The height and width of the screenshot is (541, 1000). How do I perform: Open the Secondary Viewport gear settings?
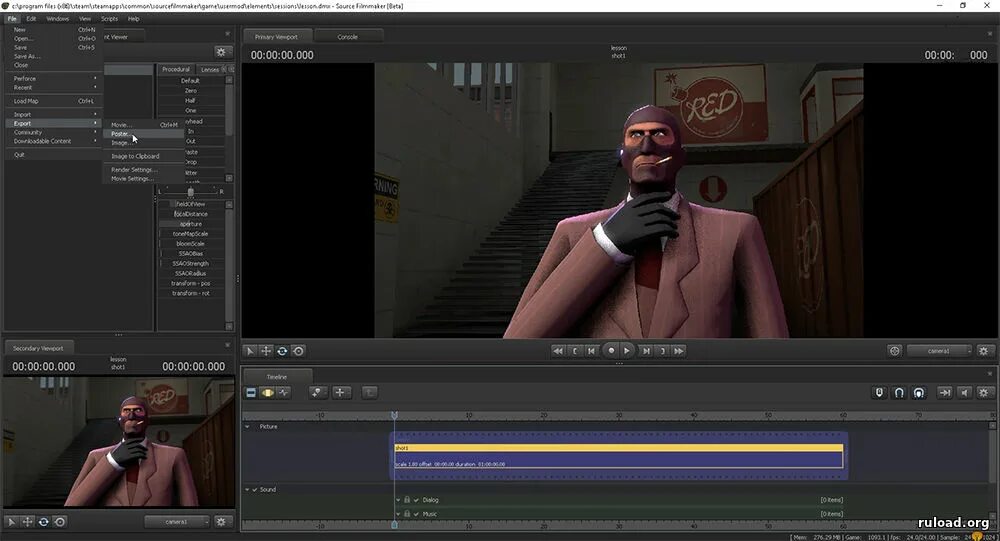(221, 522)
